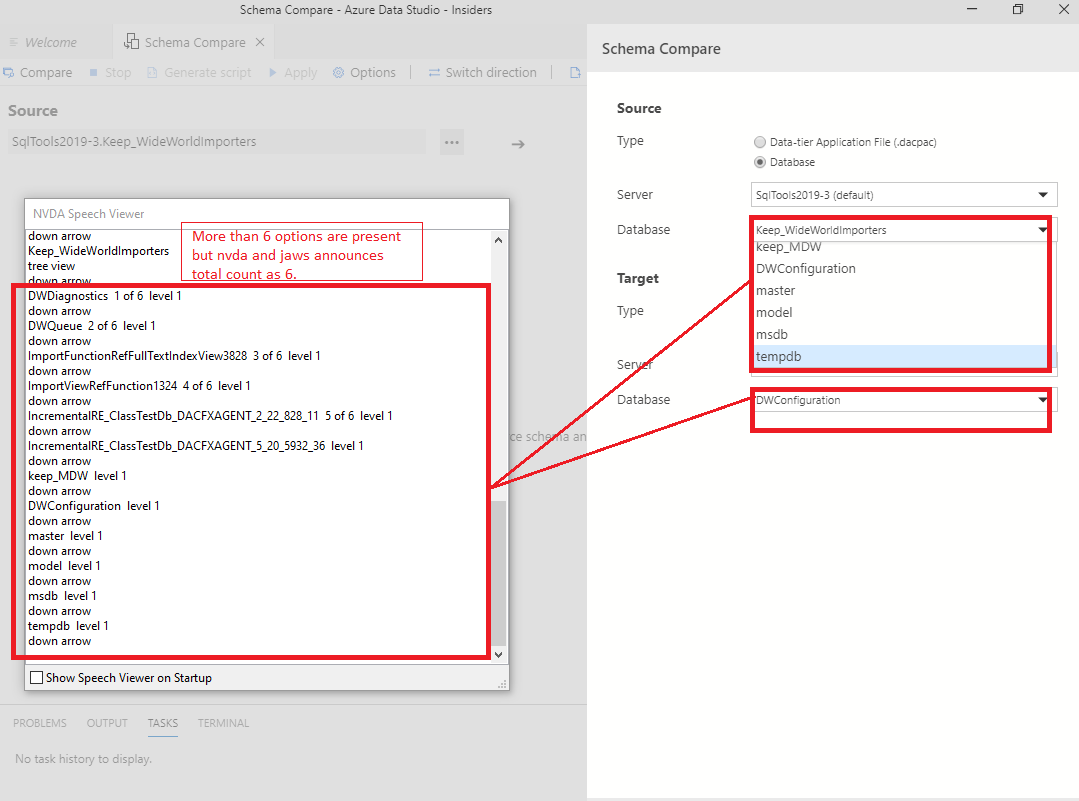Run the Compare action in the toolbar

(38, 72)
